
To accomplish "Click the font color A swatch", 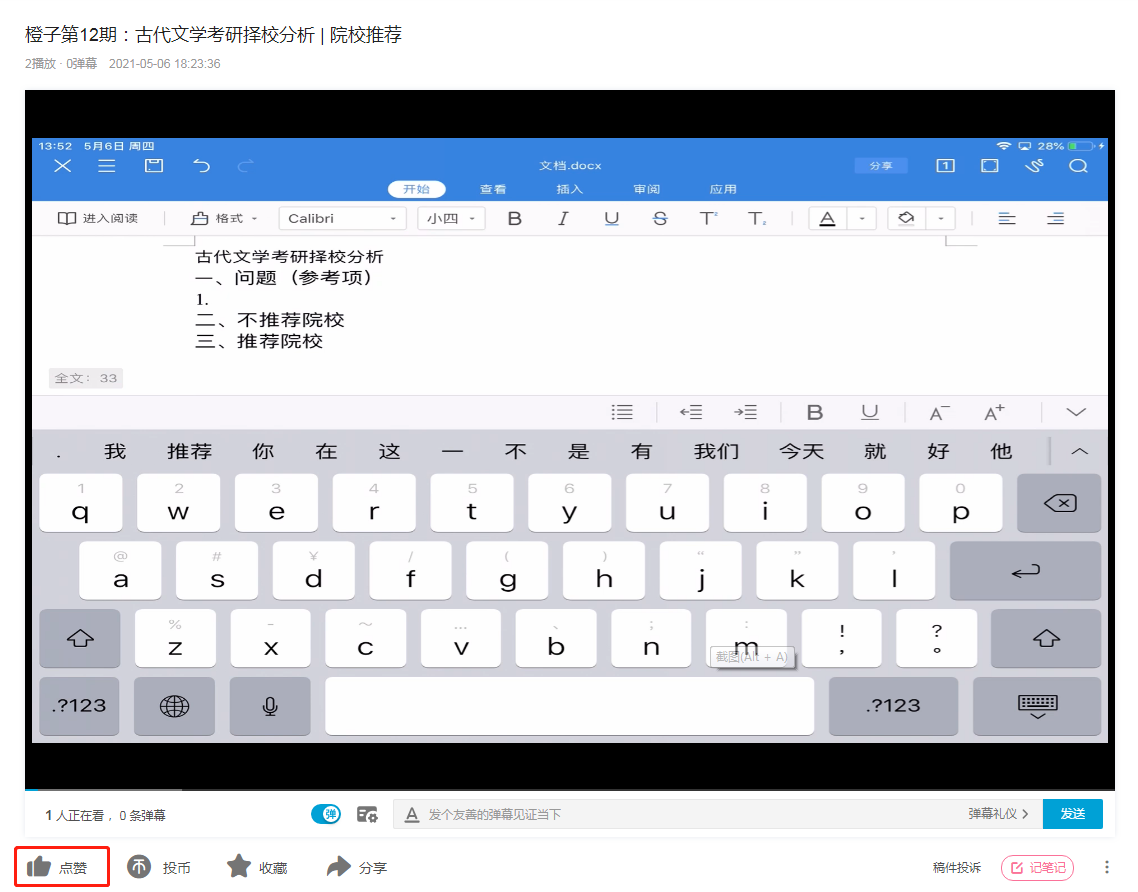I will 827,218.
